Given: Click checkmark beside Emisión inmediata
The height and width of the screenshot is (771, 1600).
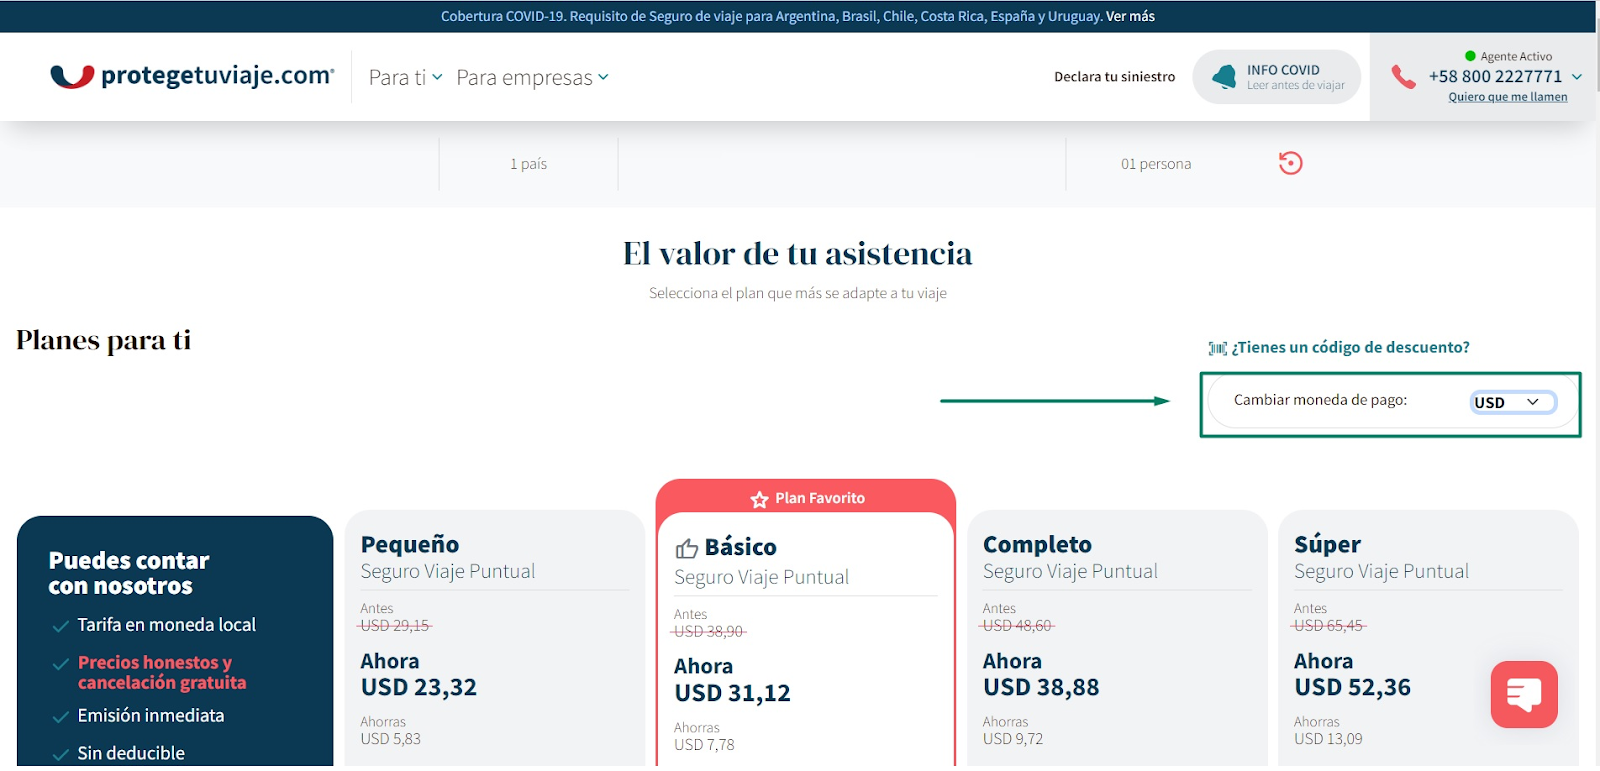Looking at the screenshot, I should [x=61, y=717].
